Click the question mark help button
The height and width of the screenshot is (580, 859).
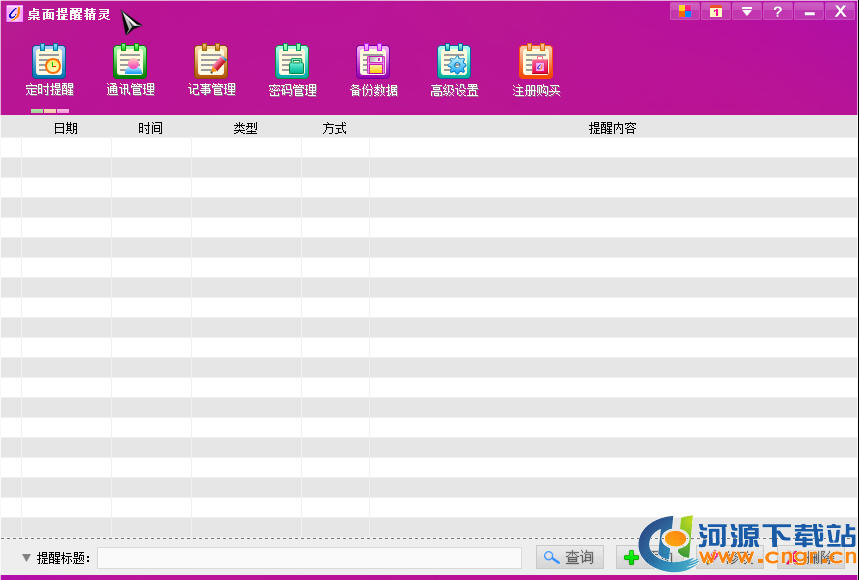(777, 11)
